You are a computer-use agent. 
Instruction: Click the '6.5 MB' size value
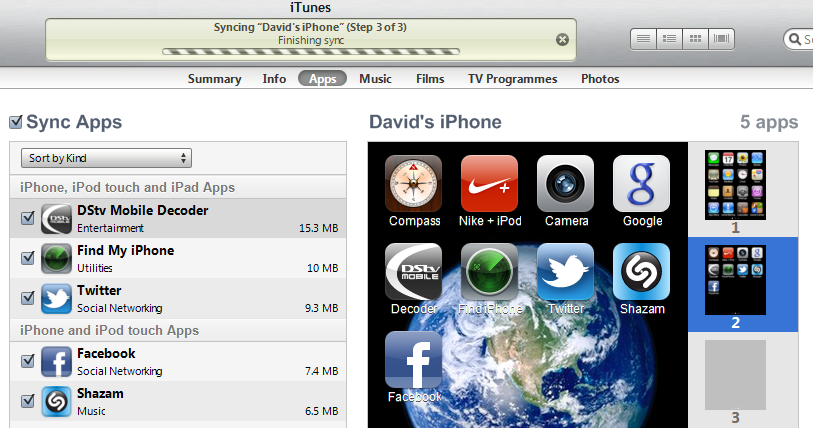point(321,411)
